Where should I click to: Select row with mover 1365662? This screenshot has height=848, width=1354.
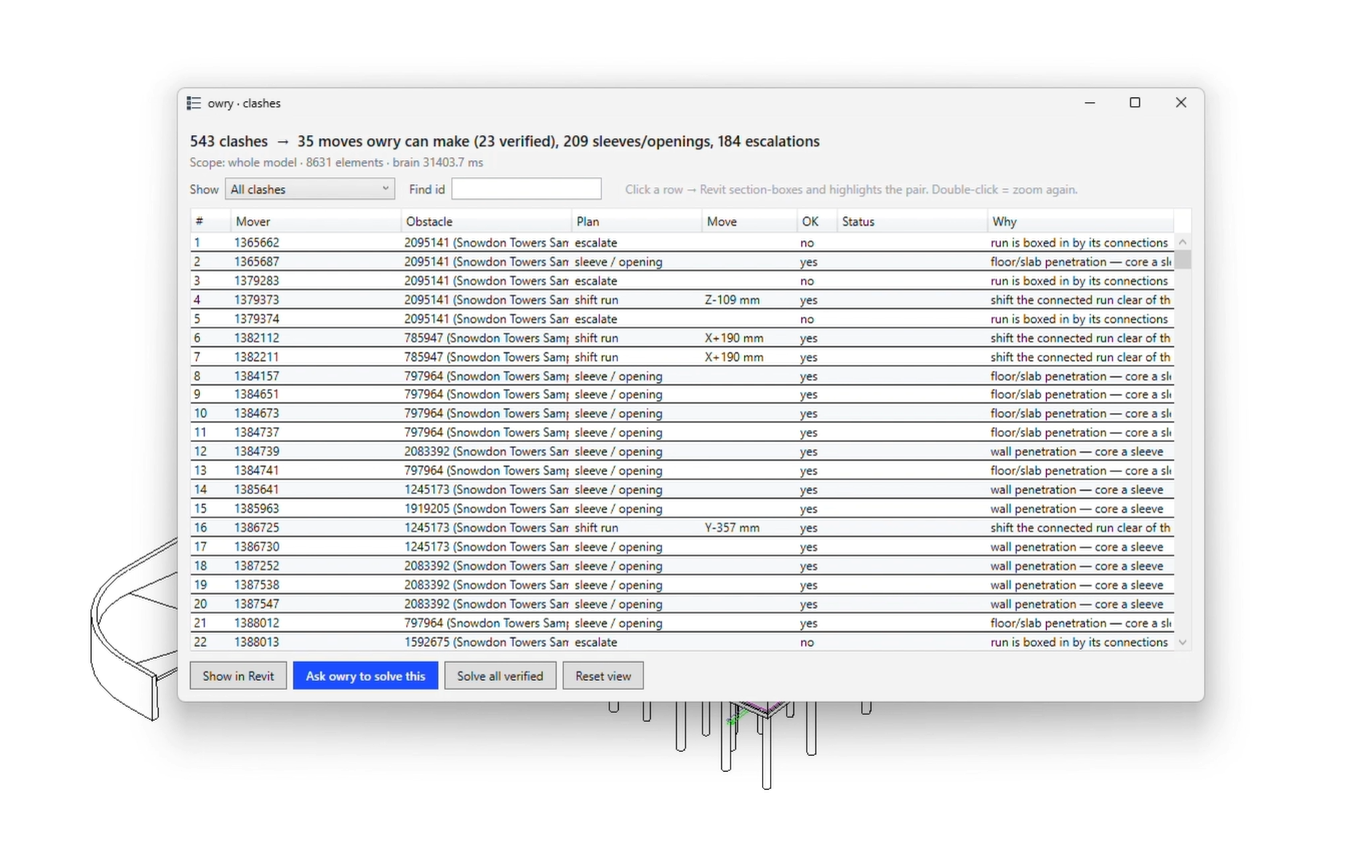pos(682,243)
